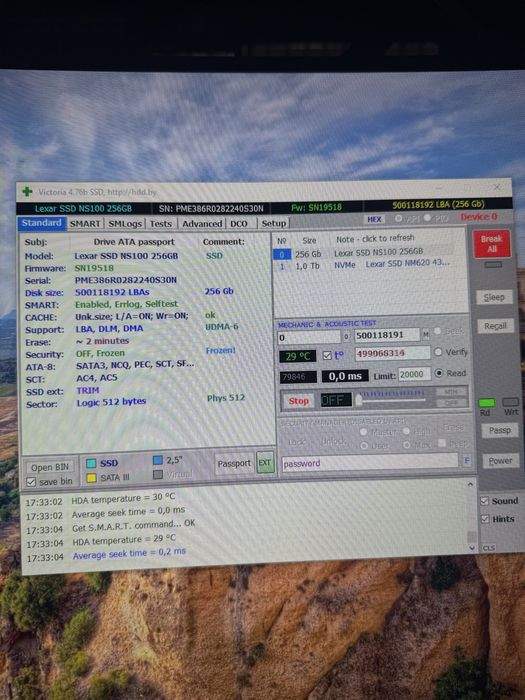Click the 'Note - click to refresh' header
The image size is (525, 700).
coord(375,239)
